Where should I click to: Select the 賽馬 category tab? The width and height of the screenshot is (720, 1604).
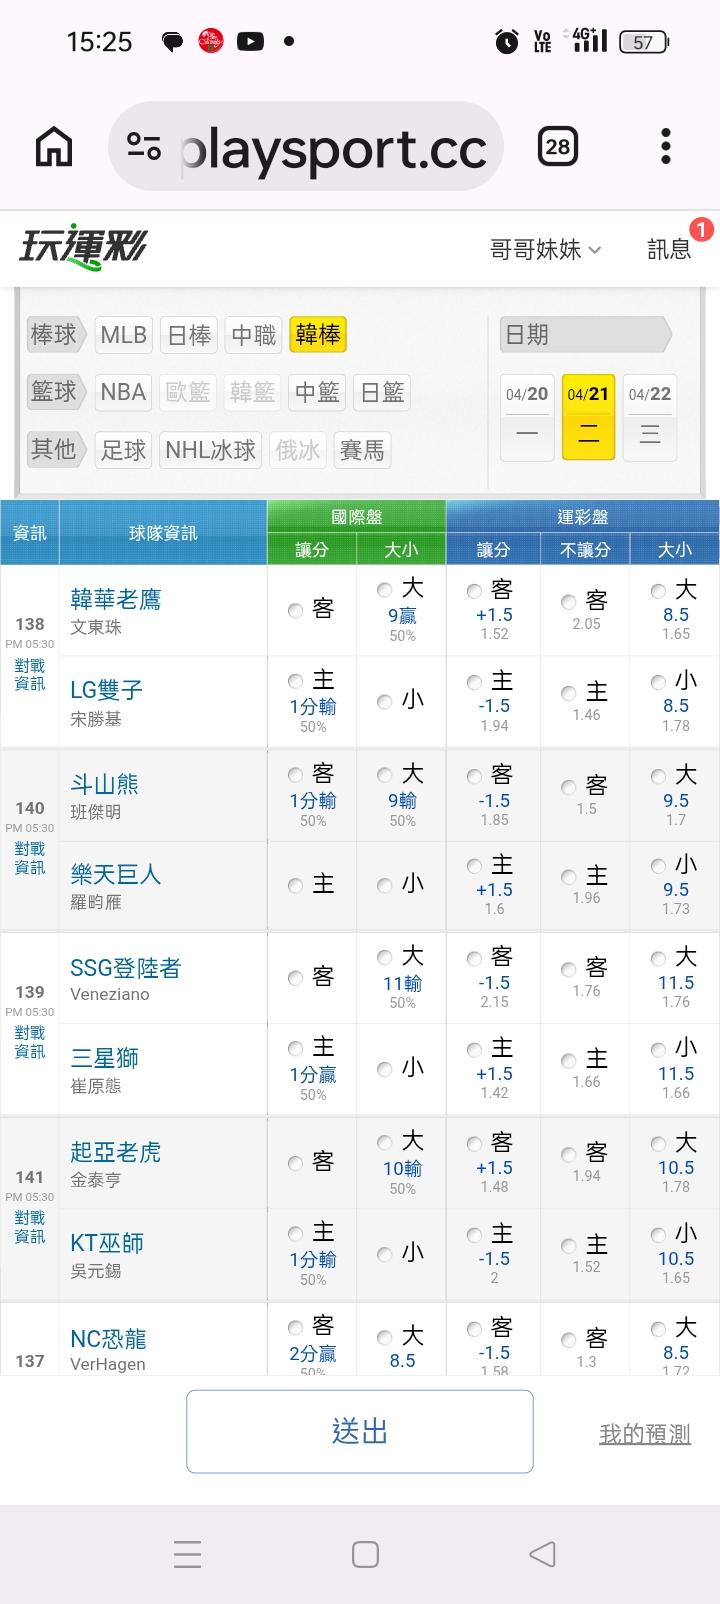click(x=362, y=450)
